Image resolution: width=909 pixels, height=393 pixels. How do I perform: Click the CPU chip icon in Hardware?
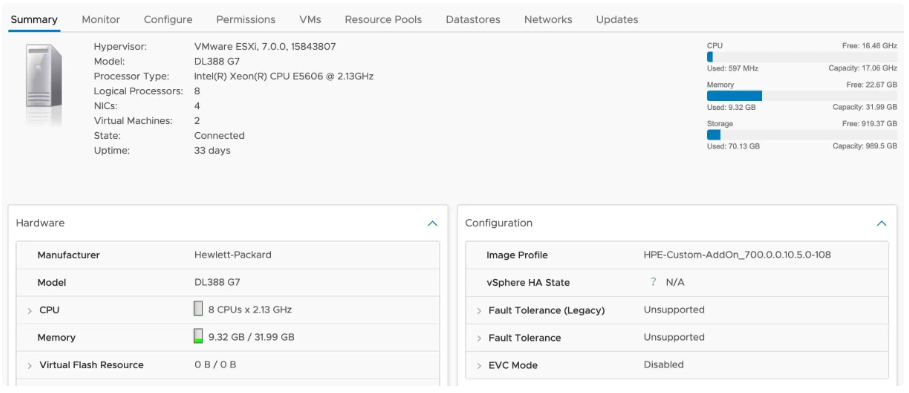(198, 309)
